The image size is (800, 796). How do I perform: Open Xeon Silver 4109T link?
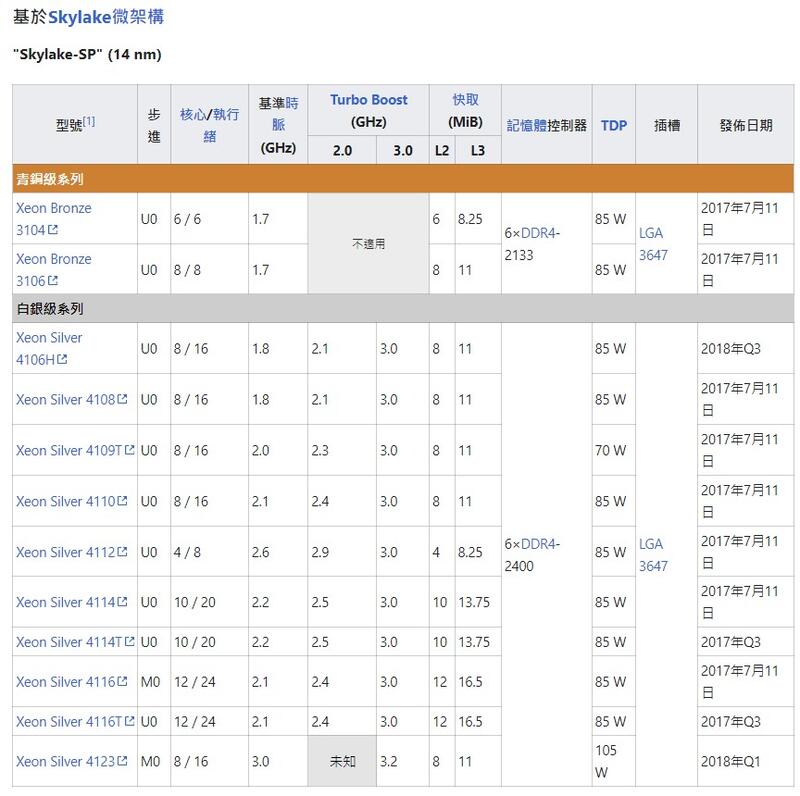point(69,451)
